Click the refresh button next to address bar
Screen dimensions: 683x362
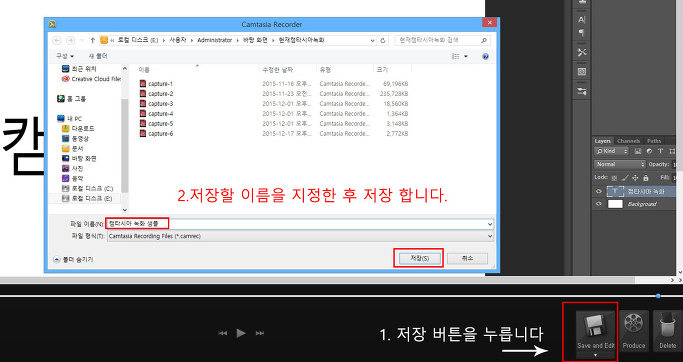point(383,40)
